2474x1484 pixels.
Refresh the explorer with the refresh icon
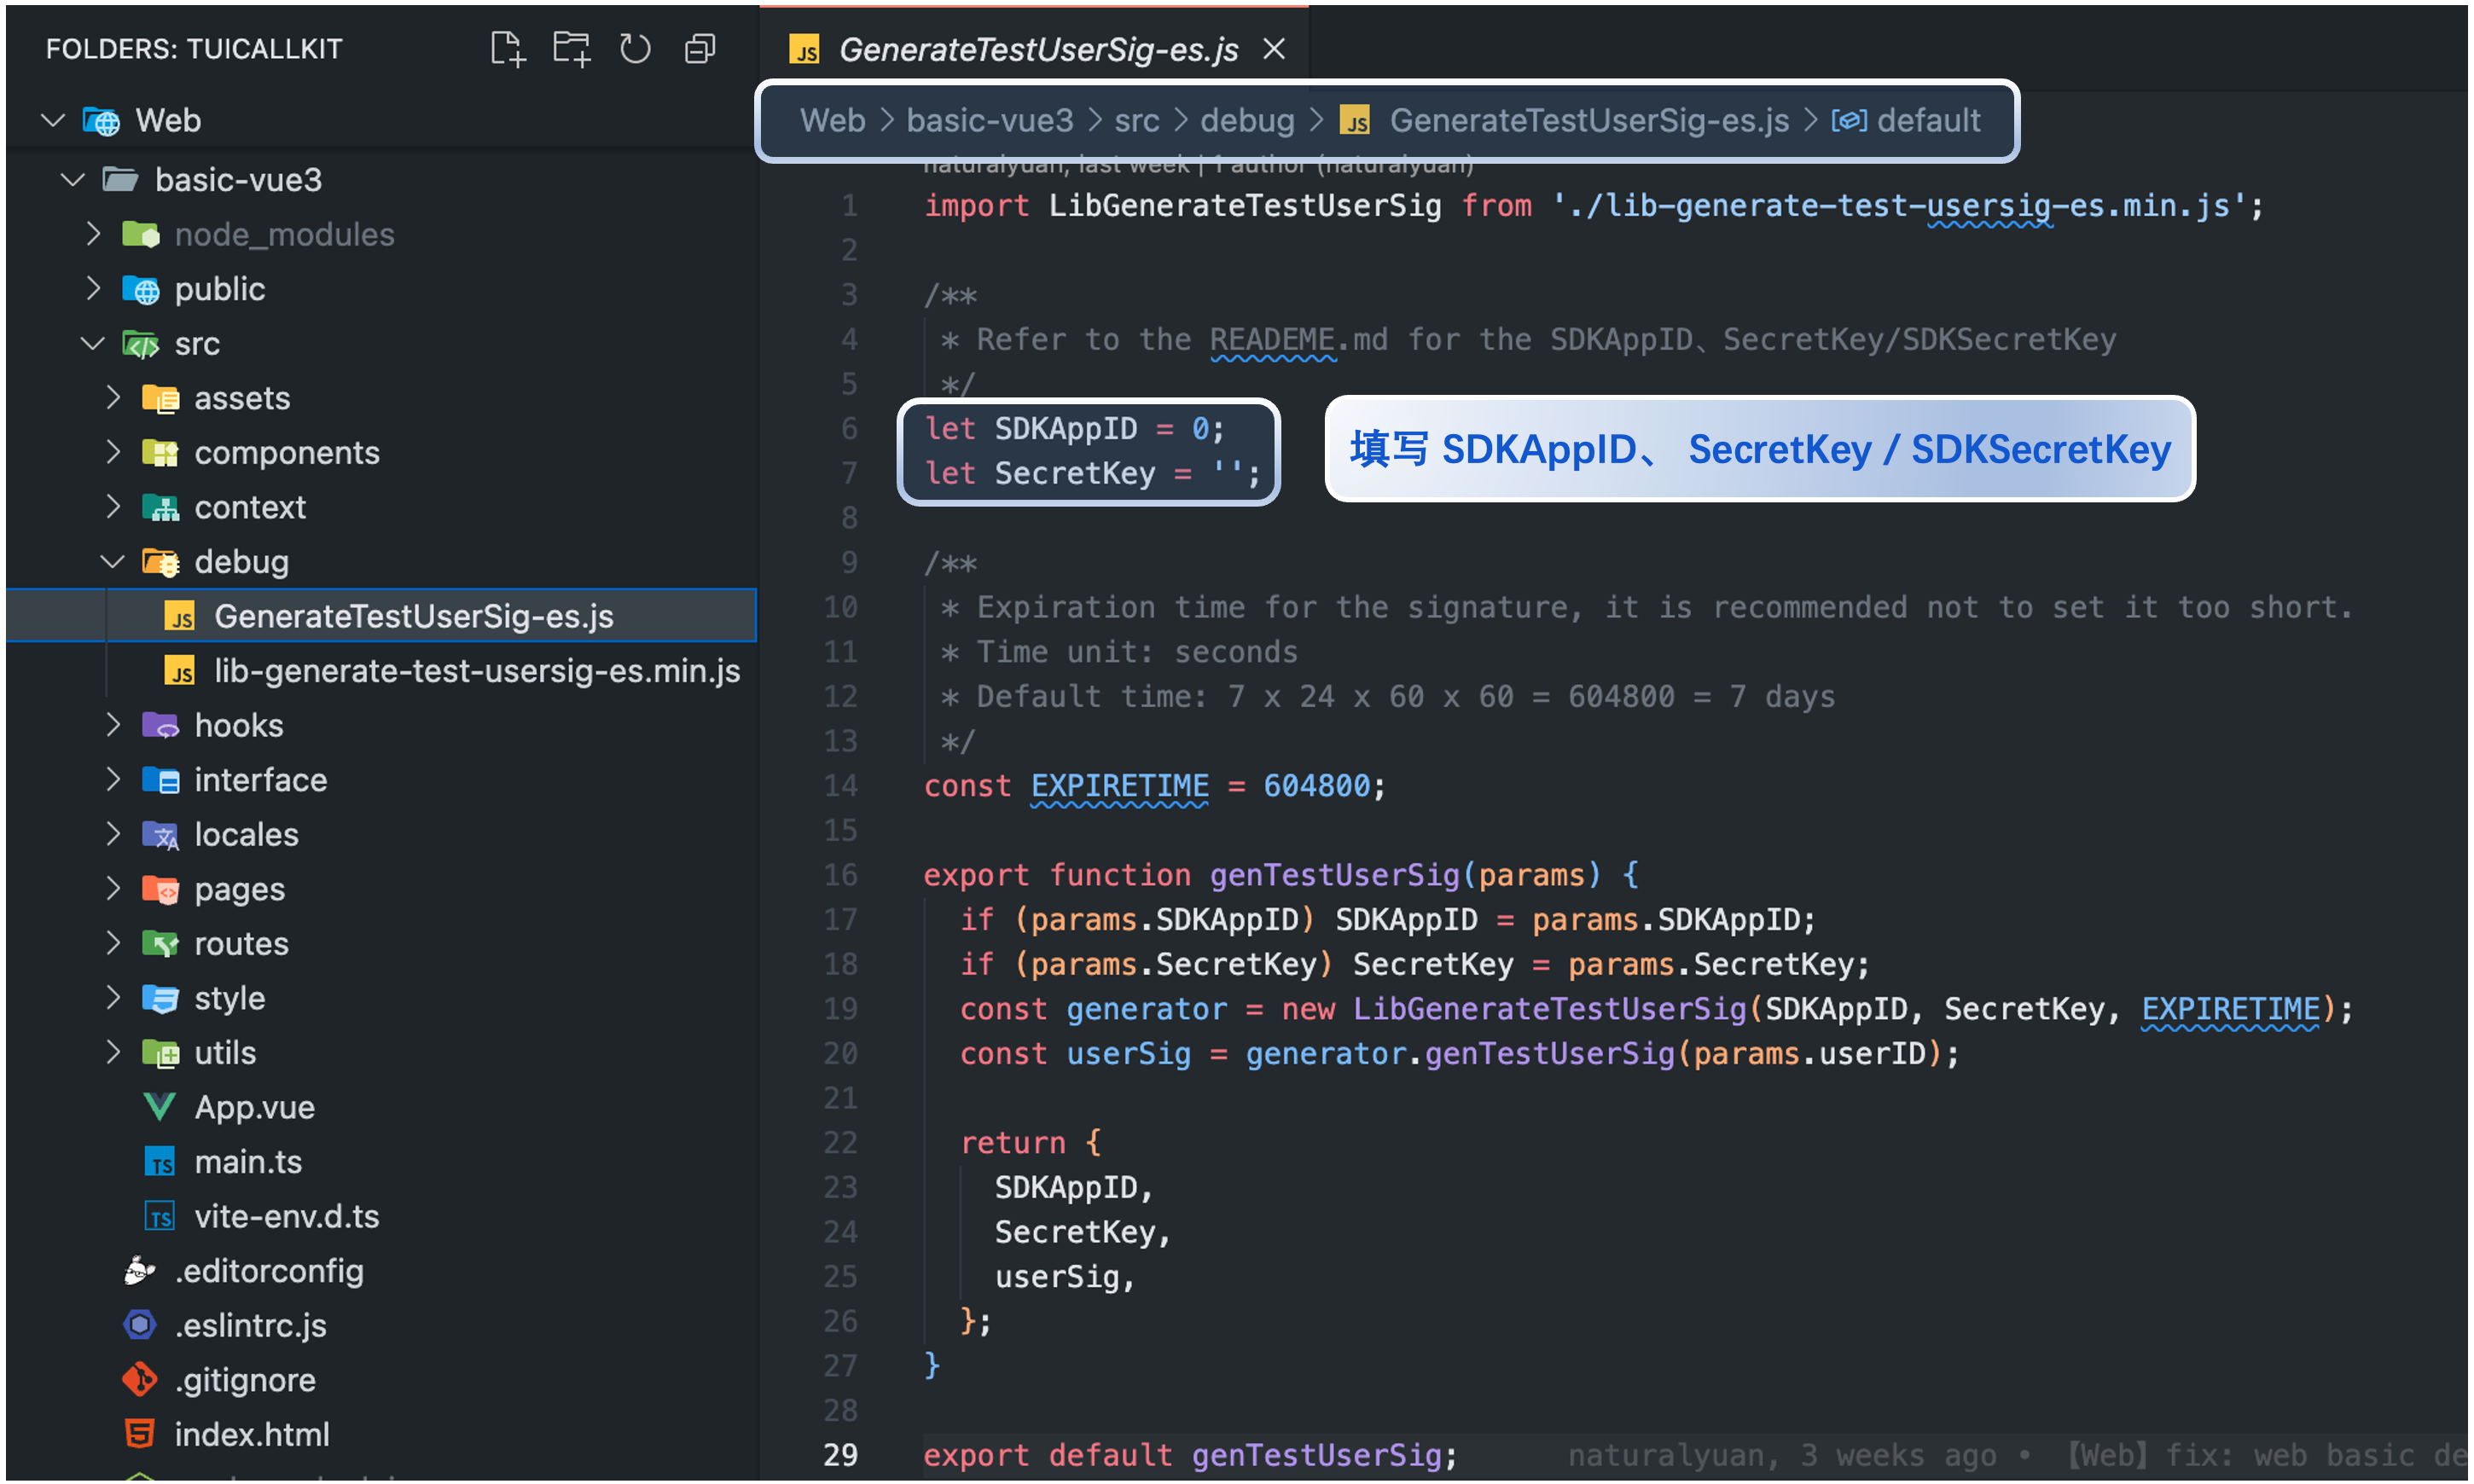[x=634, y=48]
